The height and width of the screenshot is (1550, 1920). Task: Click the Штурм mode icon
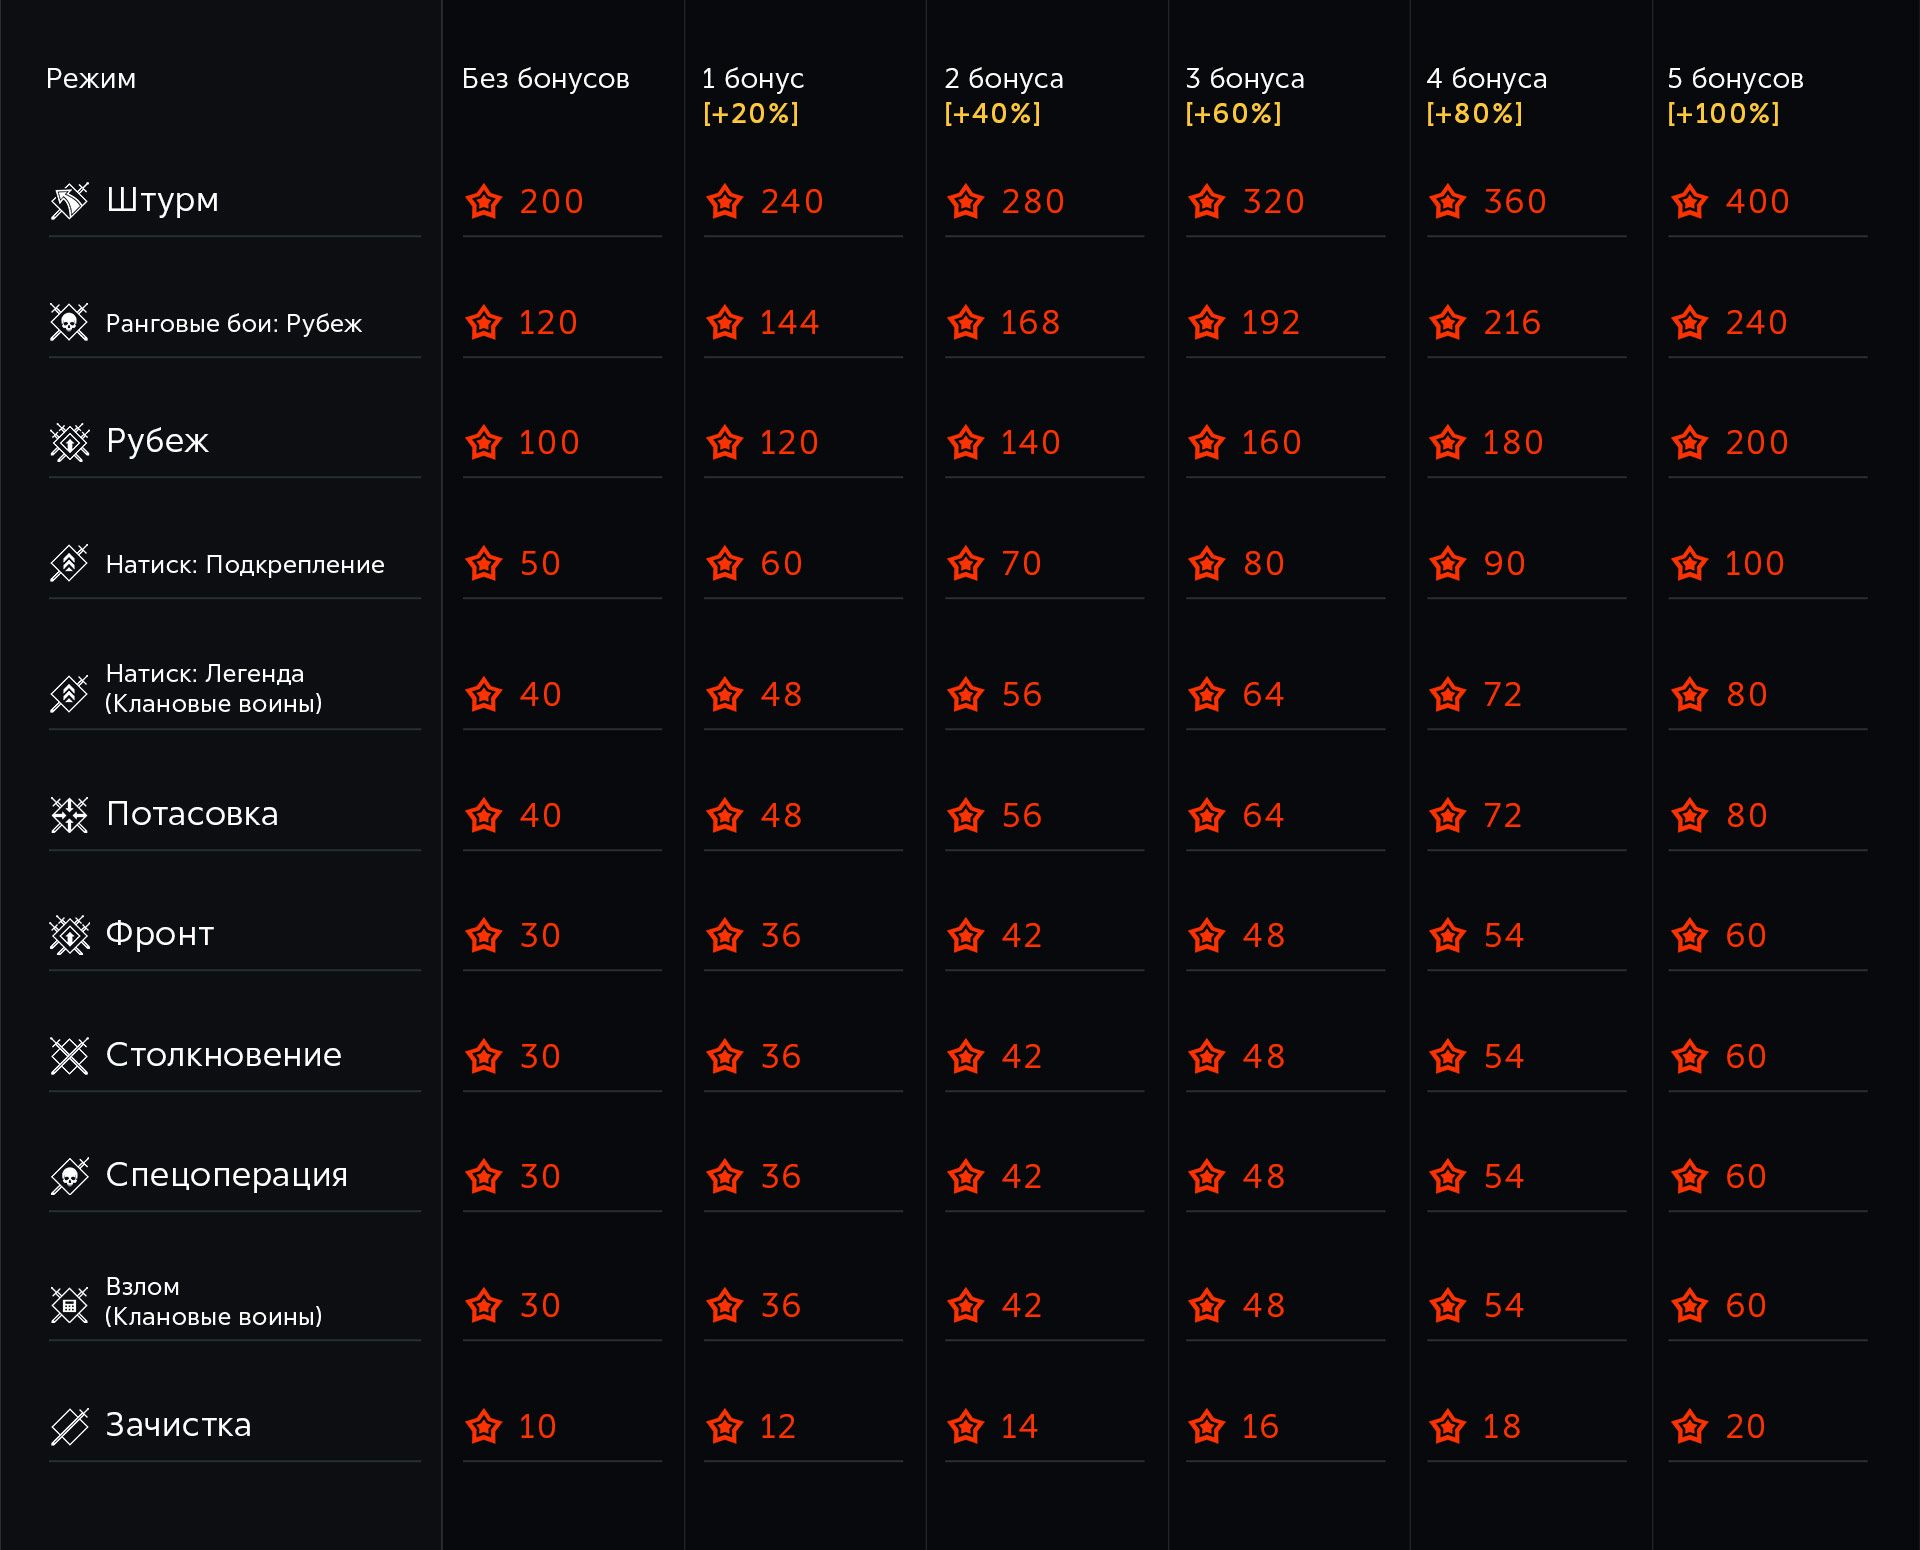point(69,201)
